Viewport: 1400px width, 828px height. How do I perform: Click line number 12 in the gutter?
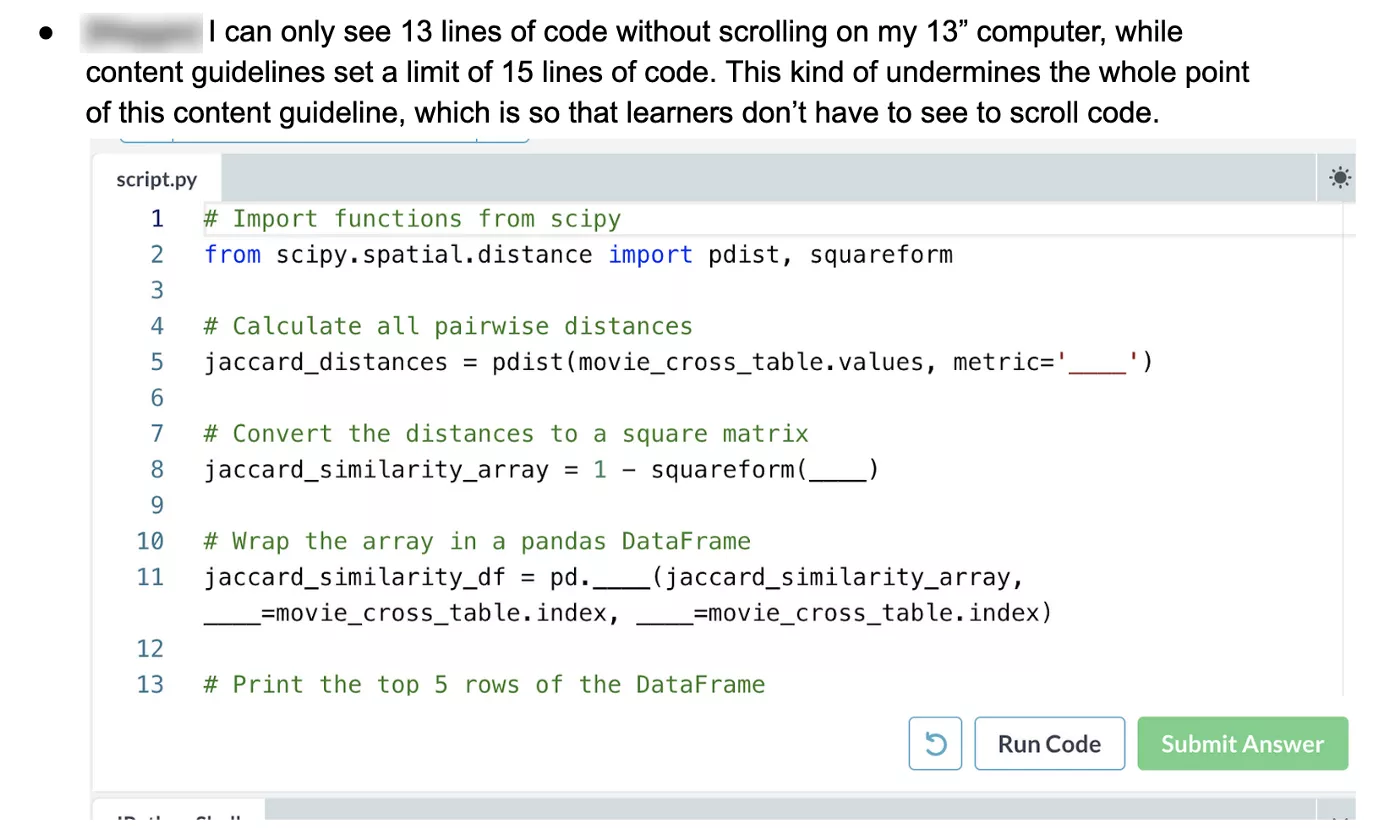click(150, 649)
